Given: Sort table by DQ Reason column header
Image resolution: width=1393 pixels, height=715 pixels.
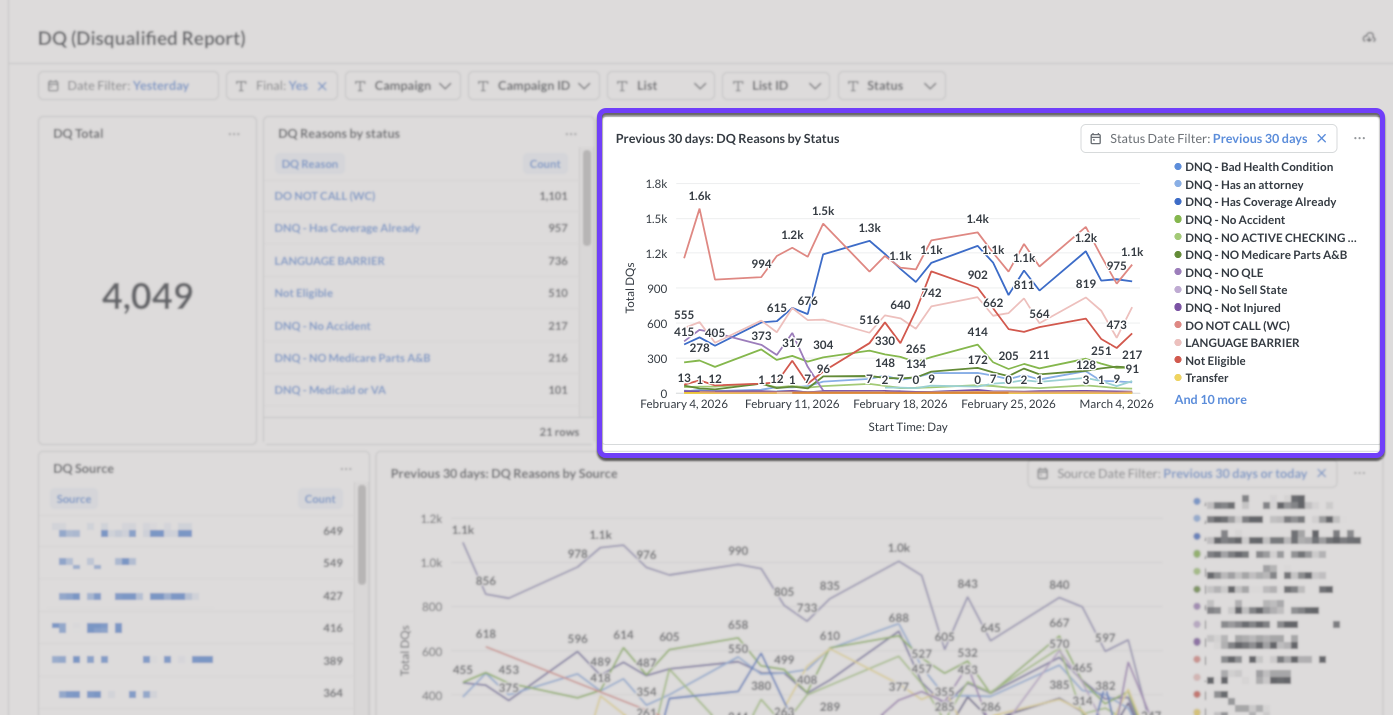Looking at the screenshot, I should point(309,164).
